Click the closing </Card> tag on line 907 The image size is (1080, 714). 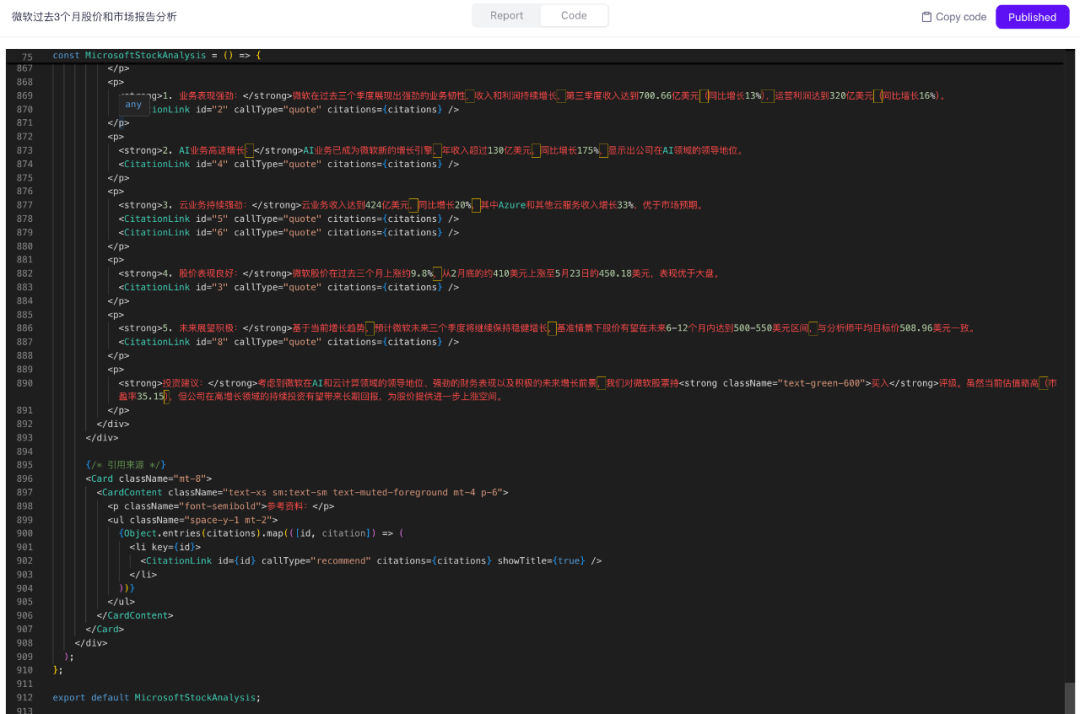[x=105, y=629]
